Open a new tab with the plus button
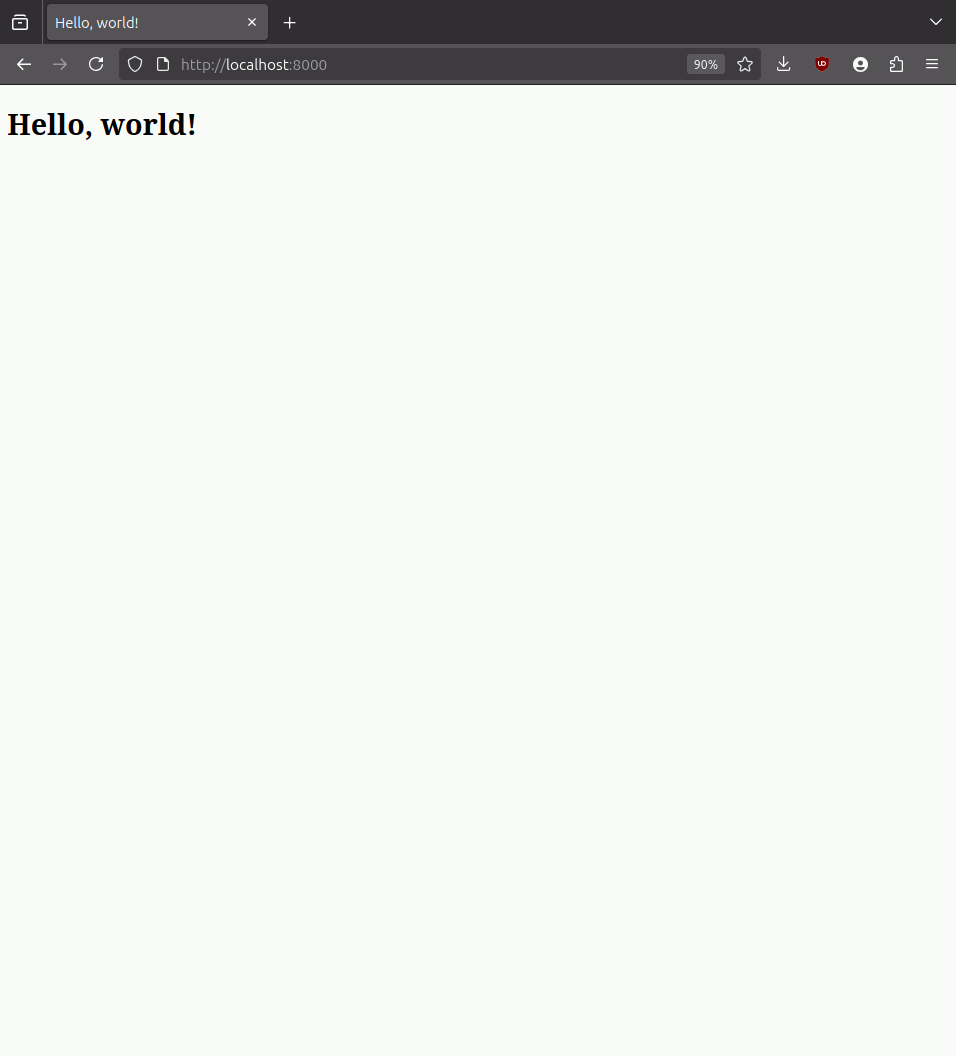This screenshot has height=1056, width=956. click(290, 22)
